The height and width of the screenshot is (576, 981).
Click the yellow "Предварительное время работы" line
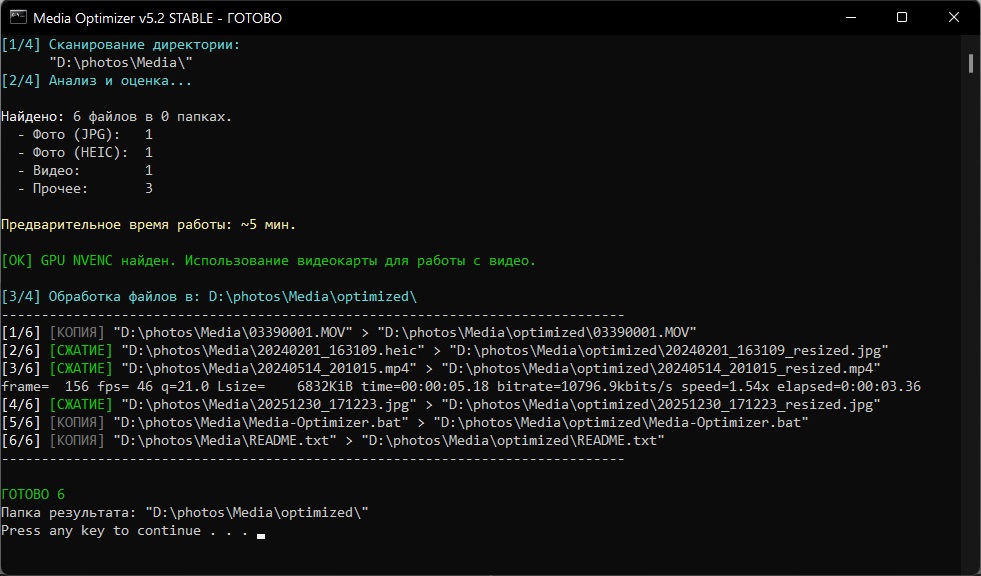(149, 224)
